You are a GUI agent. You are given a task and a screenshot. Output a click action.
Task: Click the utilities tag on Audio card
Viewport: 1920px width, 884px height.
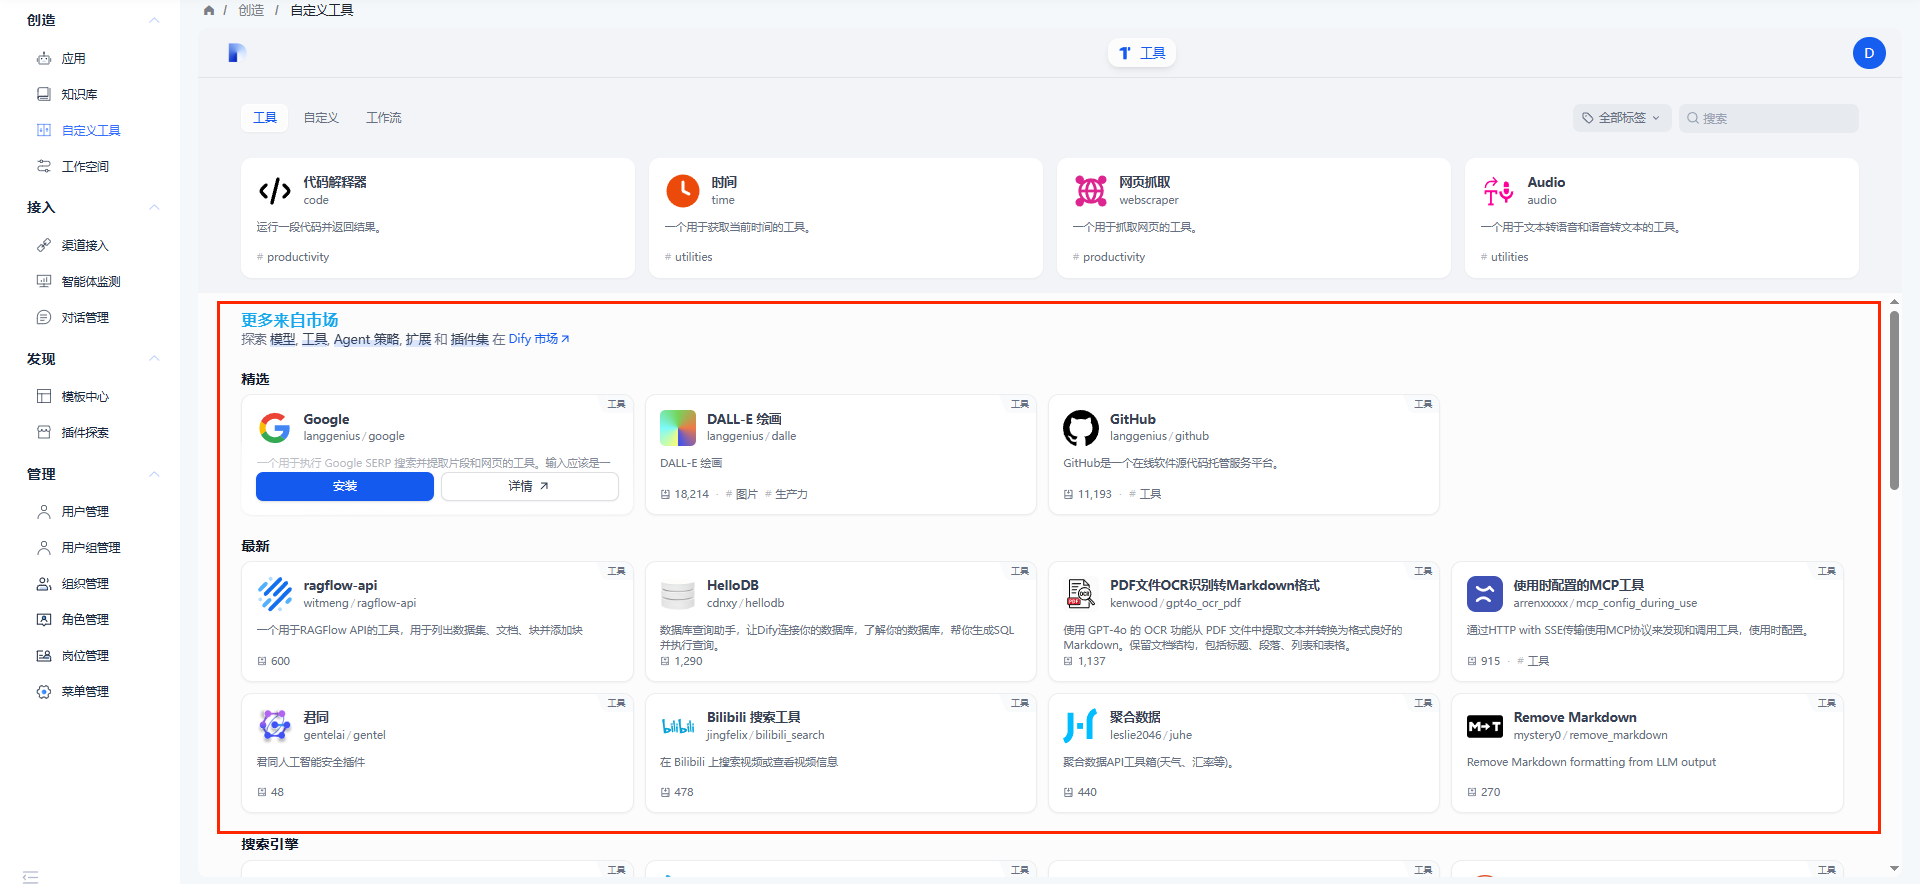point(1505,257)
